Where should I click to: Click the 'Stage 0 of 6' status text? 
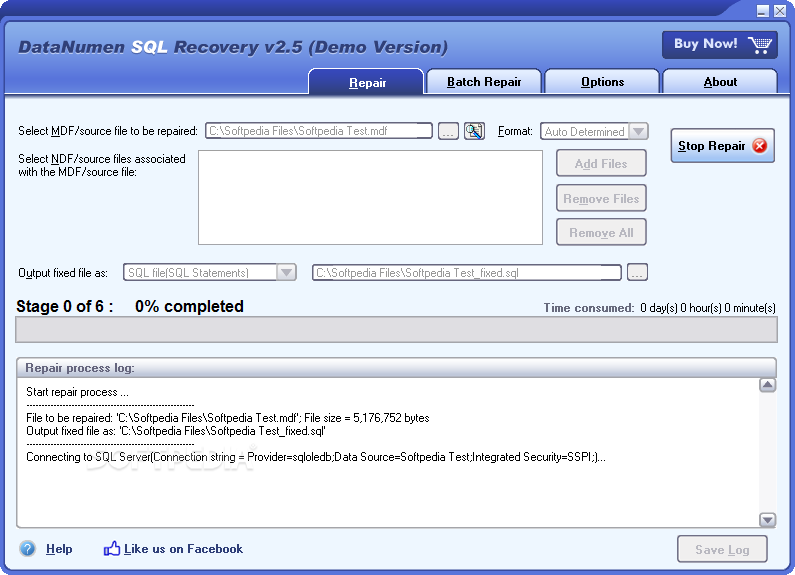[65, 306]
